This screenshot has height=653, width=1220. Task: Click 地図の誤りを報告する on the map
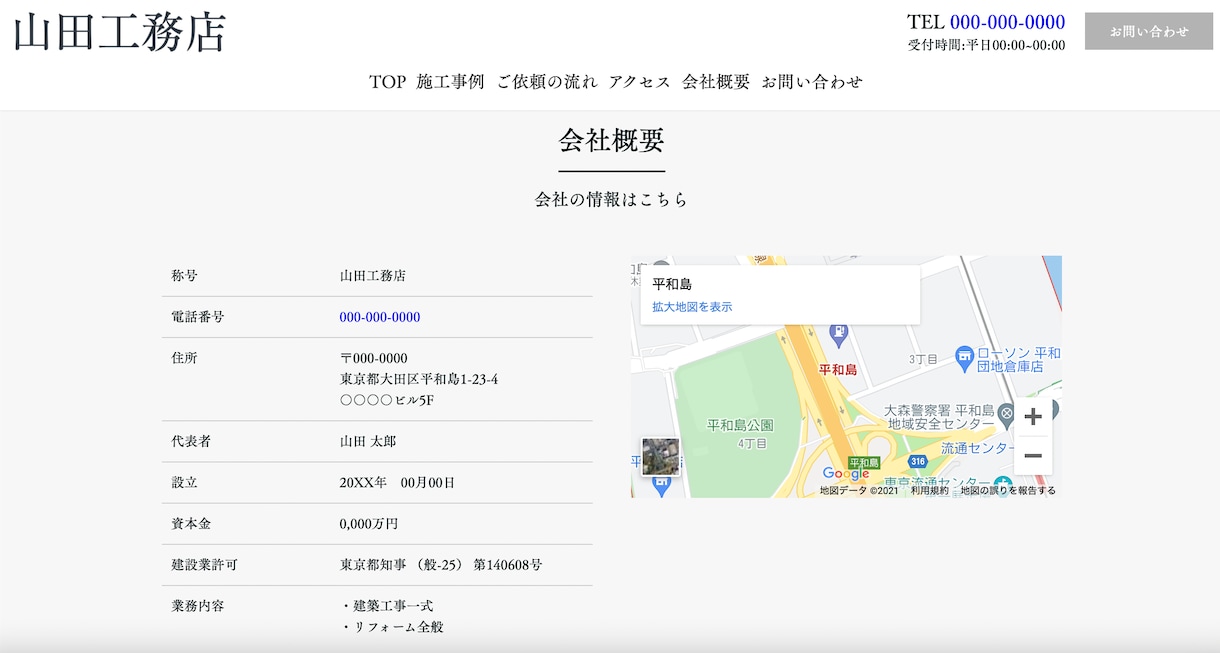pos(1008,491)
